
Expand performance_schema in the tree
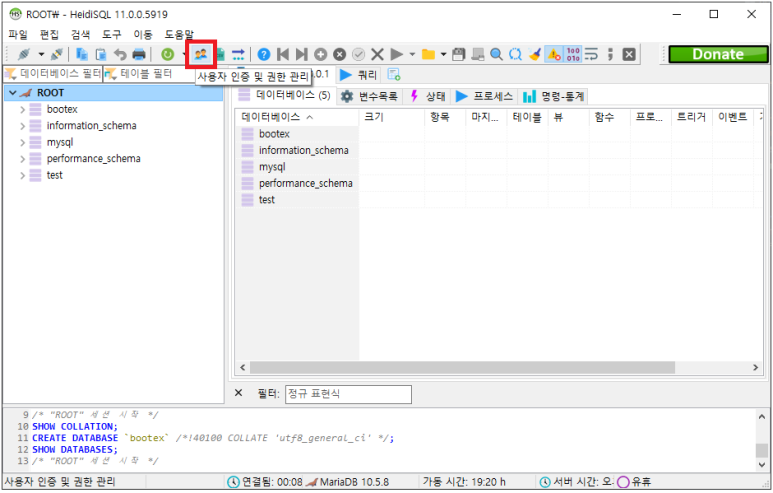pos(22,159)
